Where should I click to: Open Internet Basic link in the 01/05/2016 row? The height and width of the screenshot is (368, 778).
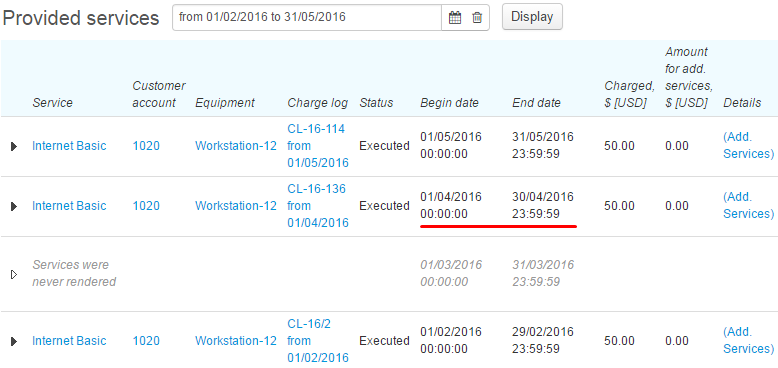click(x=69, y=146)
